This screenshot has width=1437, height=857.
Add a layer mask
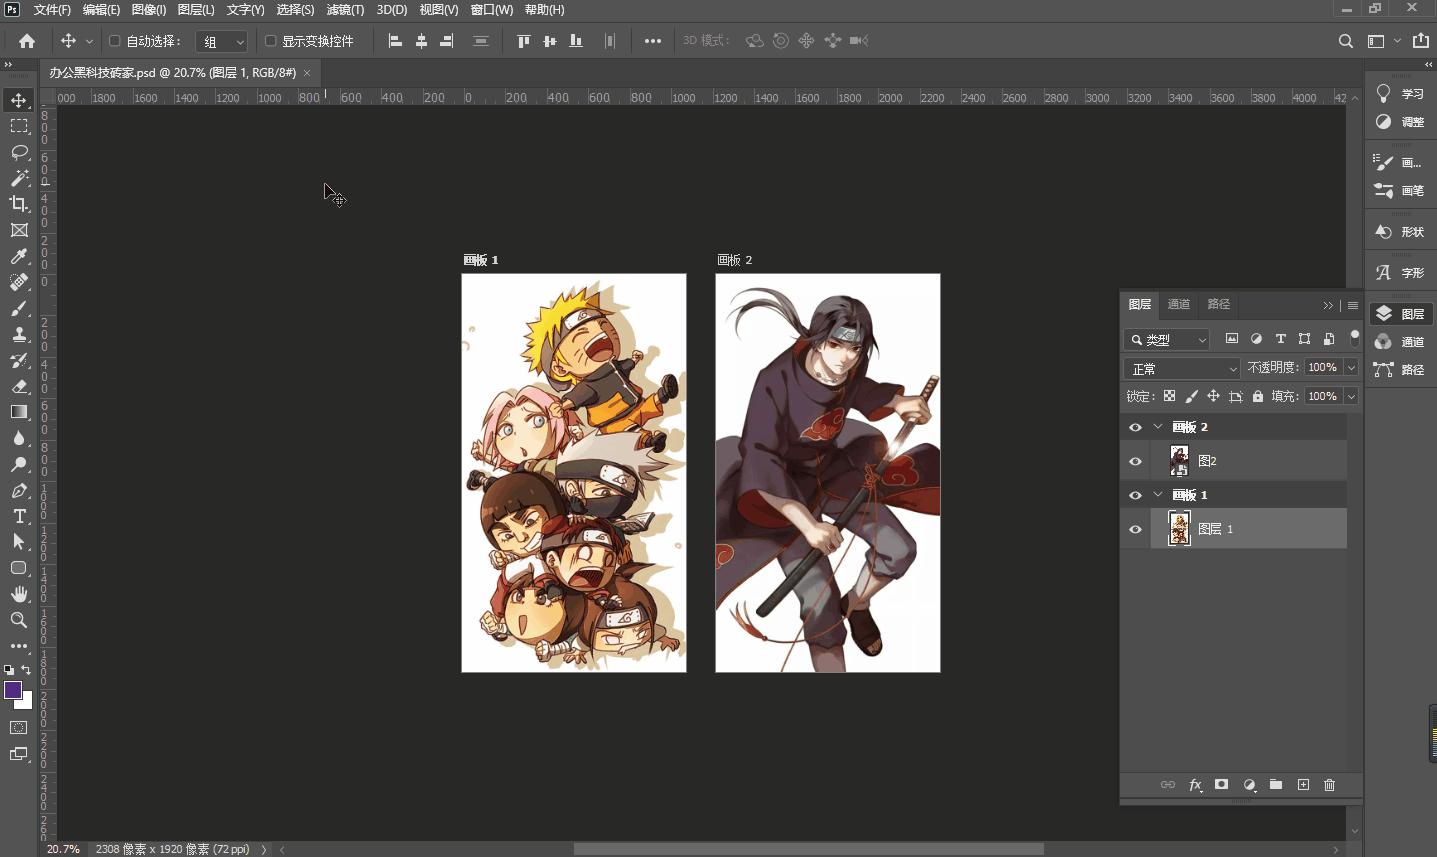(x=1221, y=785)
